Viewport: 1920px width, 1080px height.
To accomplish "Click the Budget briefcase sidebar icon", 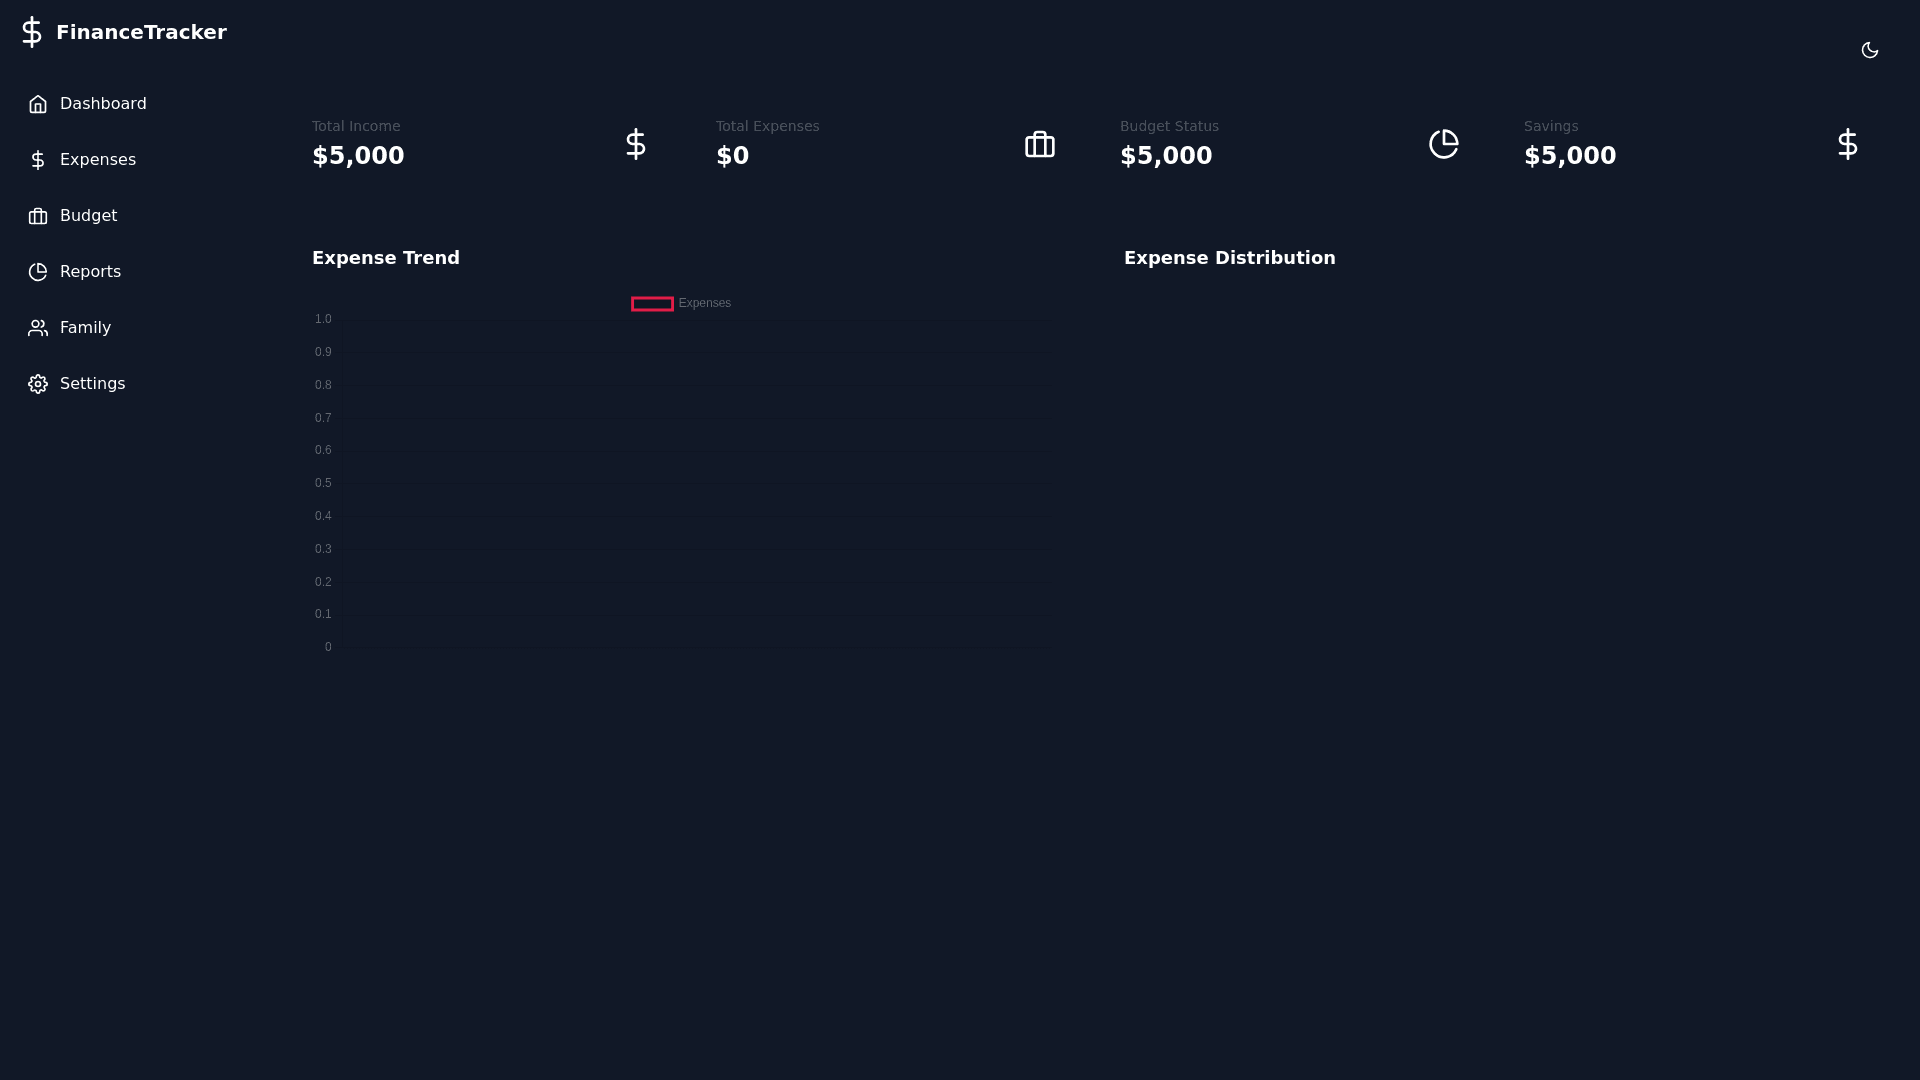I will [x=38, y=216].
